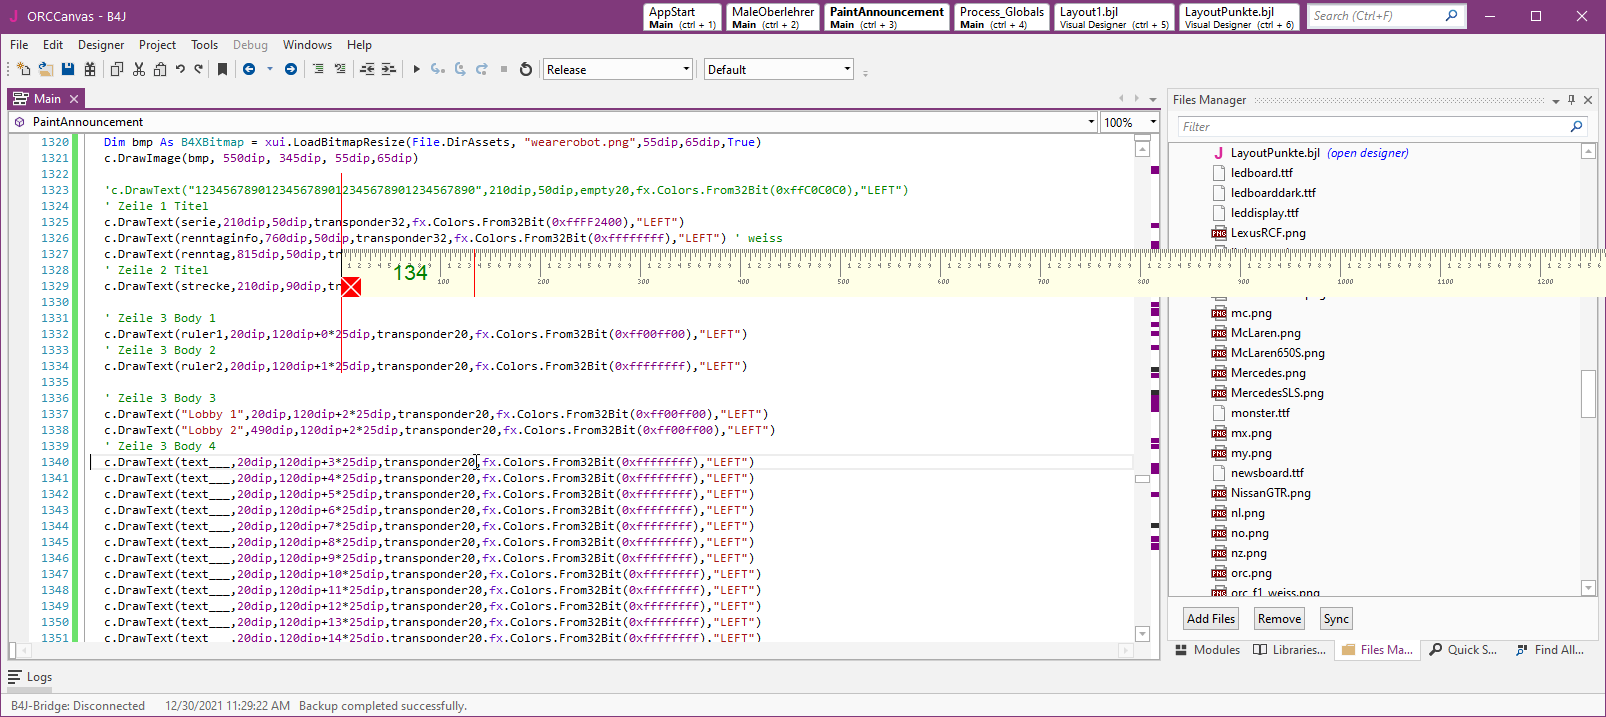Click the Files Manager Filter field
This screenshot has width=1606, height=717.
point(1372,127)
